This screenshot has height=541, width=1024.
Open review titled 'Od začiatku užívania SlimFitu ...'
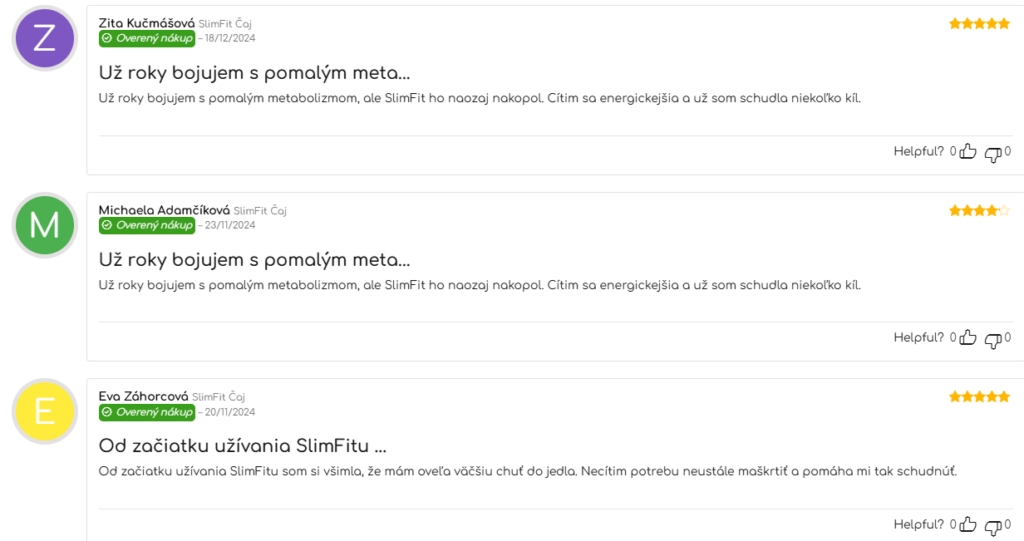[x=242, y=446]
